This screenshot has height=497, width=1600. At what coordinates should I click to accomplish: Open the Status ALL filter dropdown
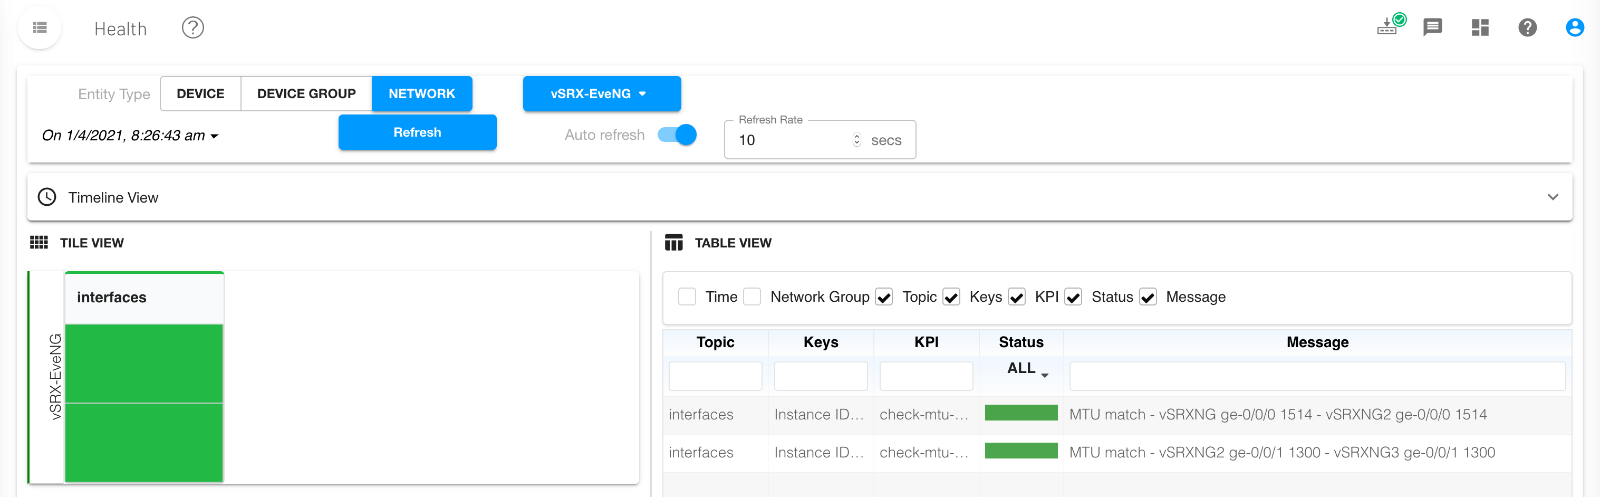point(1027,369)
